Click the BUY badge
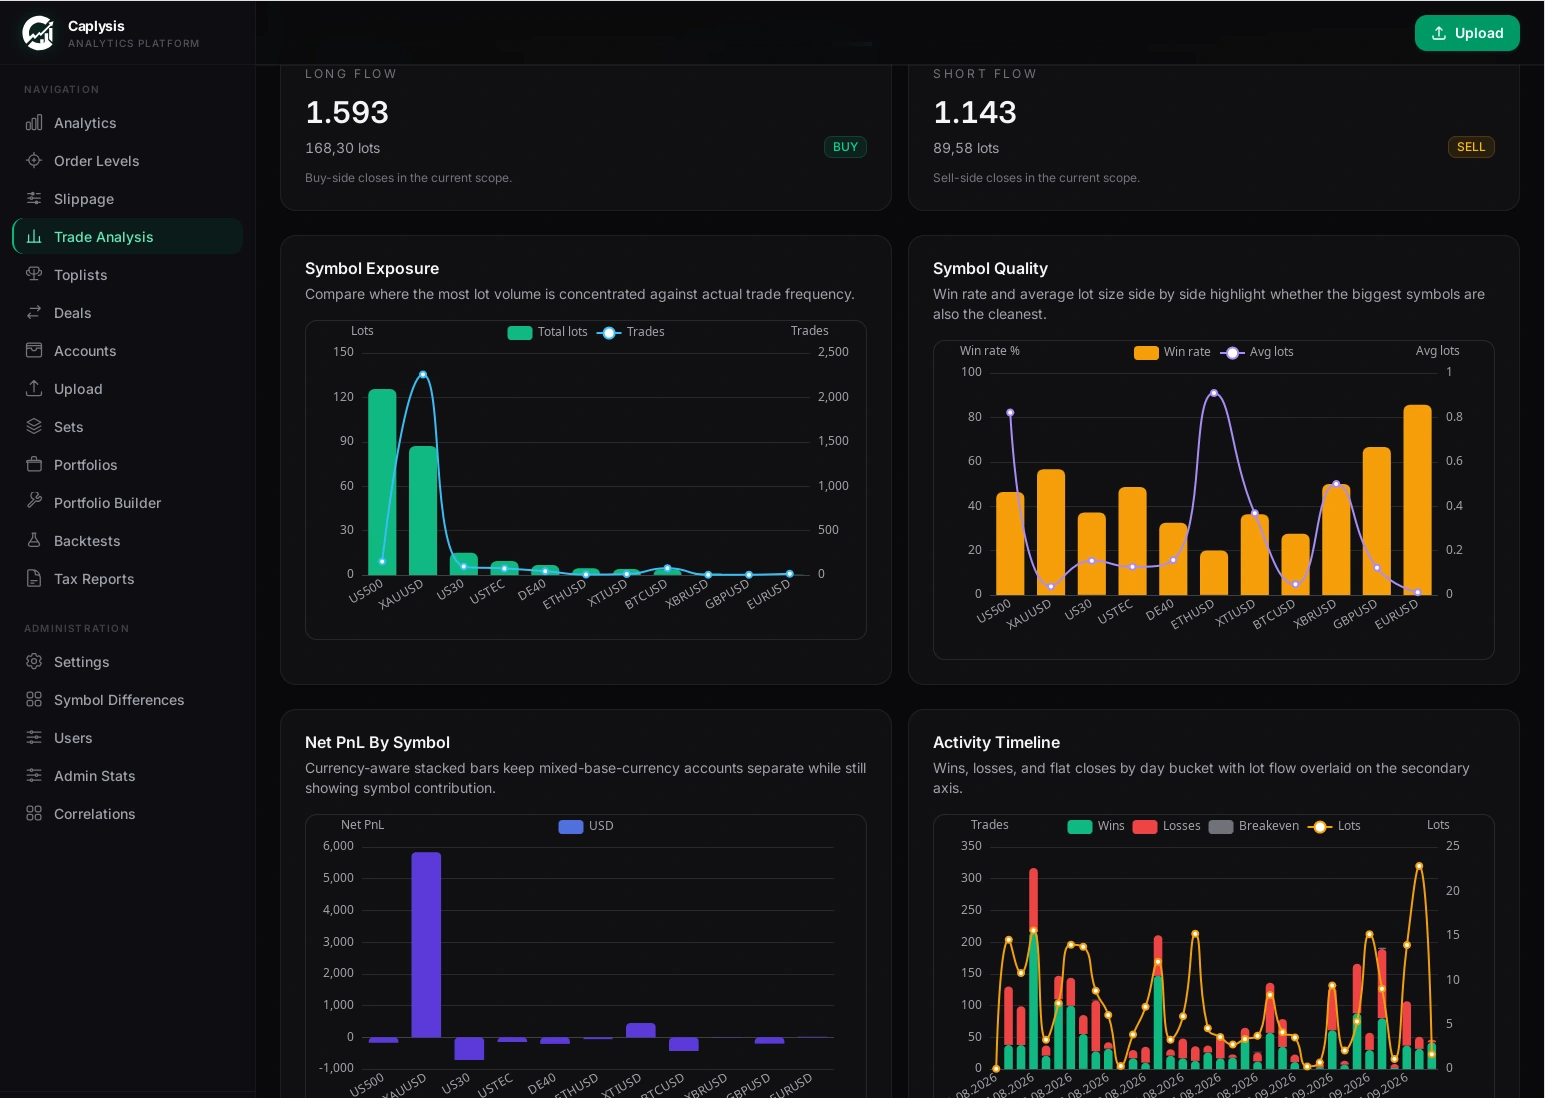The image size is (1545, 1098). pyautogui.click(x=845, y=147)
